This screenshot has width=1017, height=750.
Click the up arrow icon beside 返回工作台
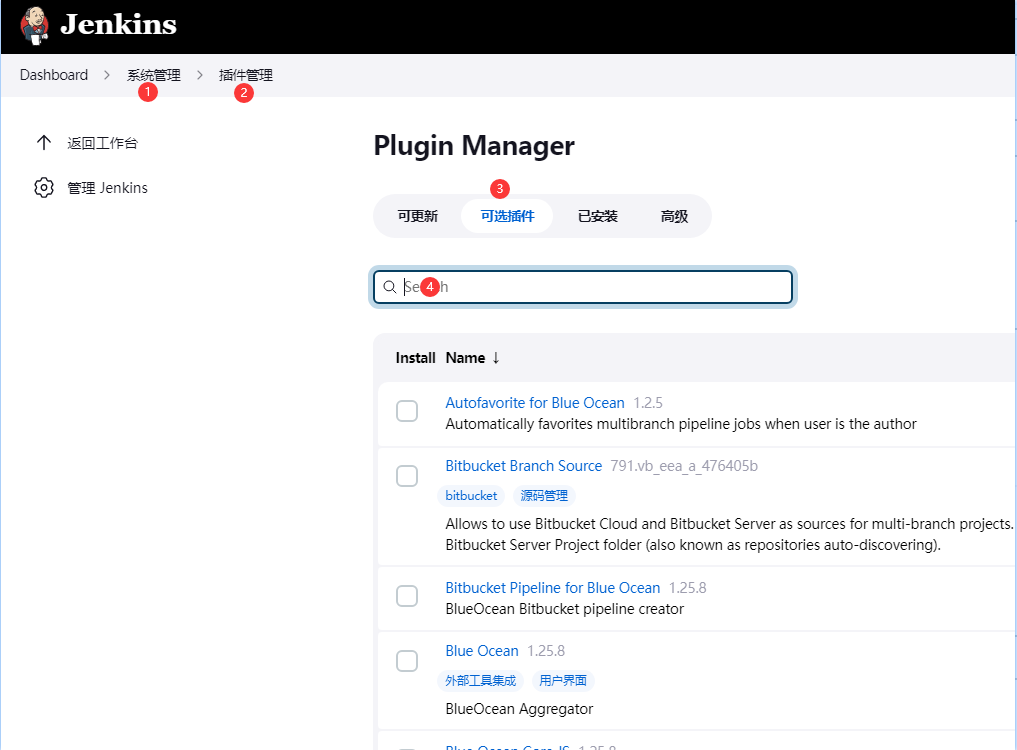click(43, 143)
